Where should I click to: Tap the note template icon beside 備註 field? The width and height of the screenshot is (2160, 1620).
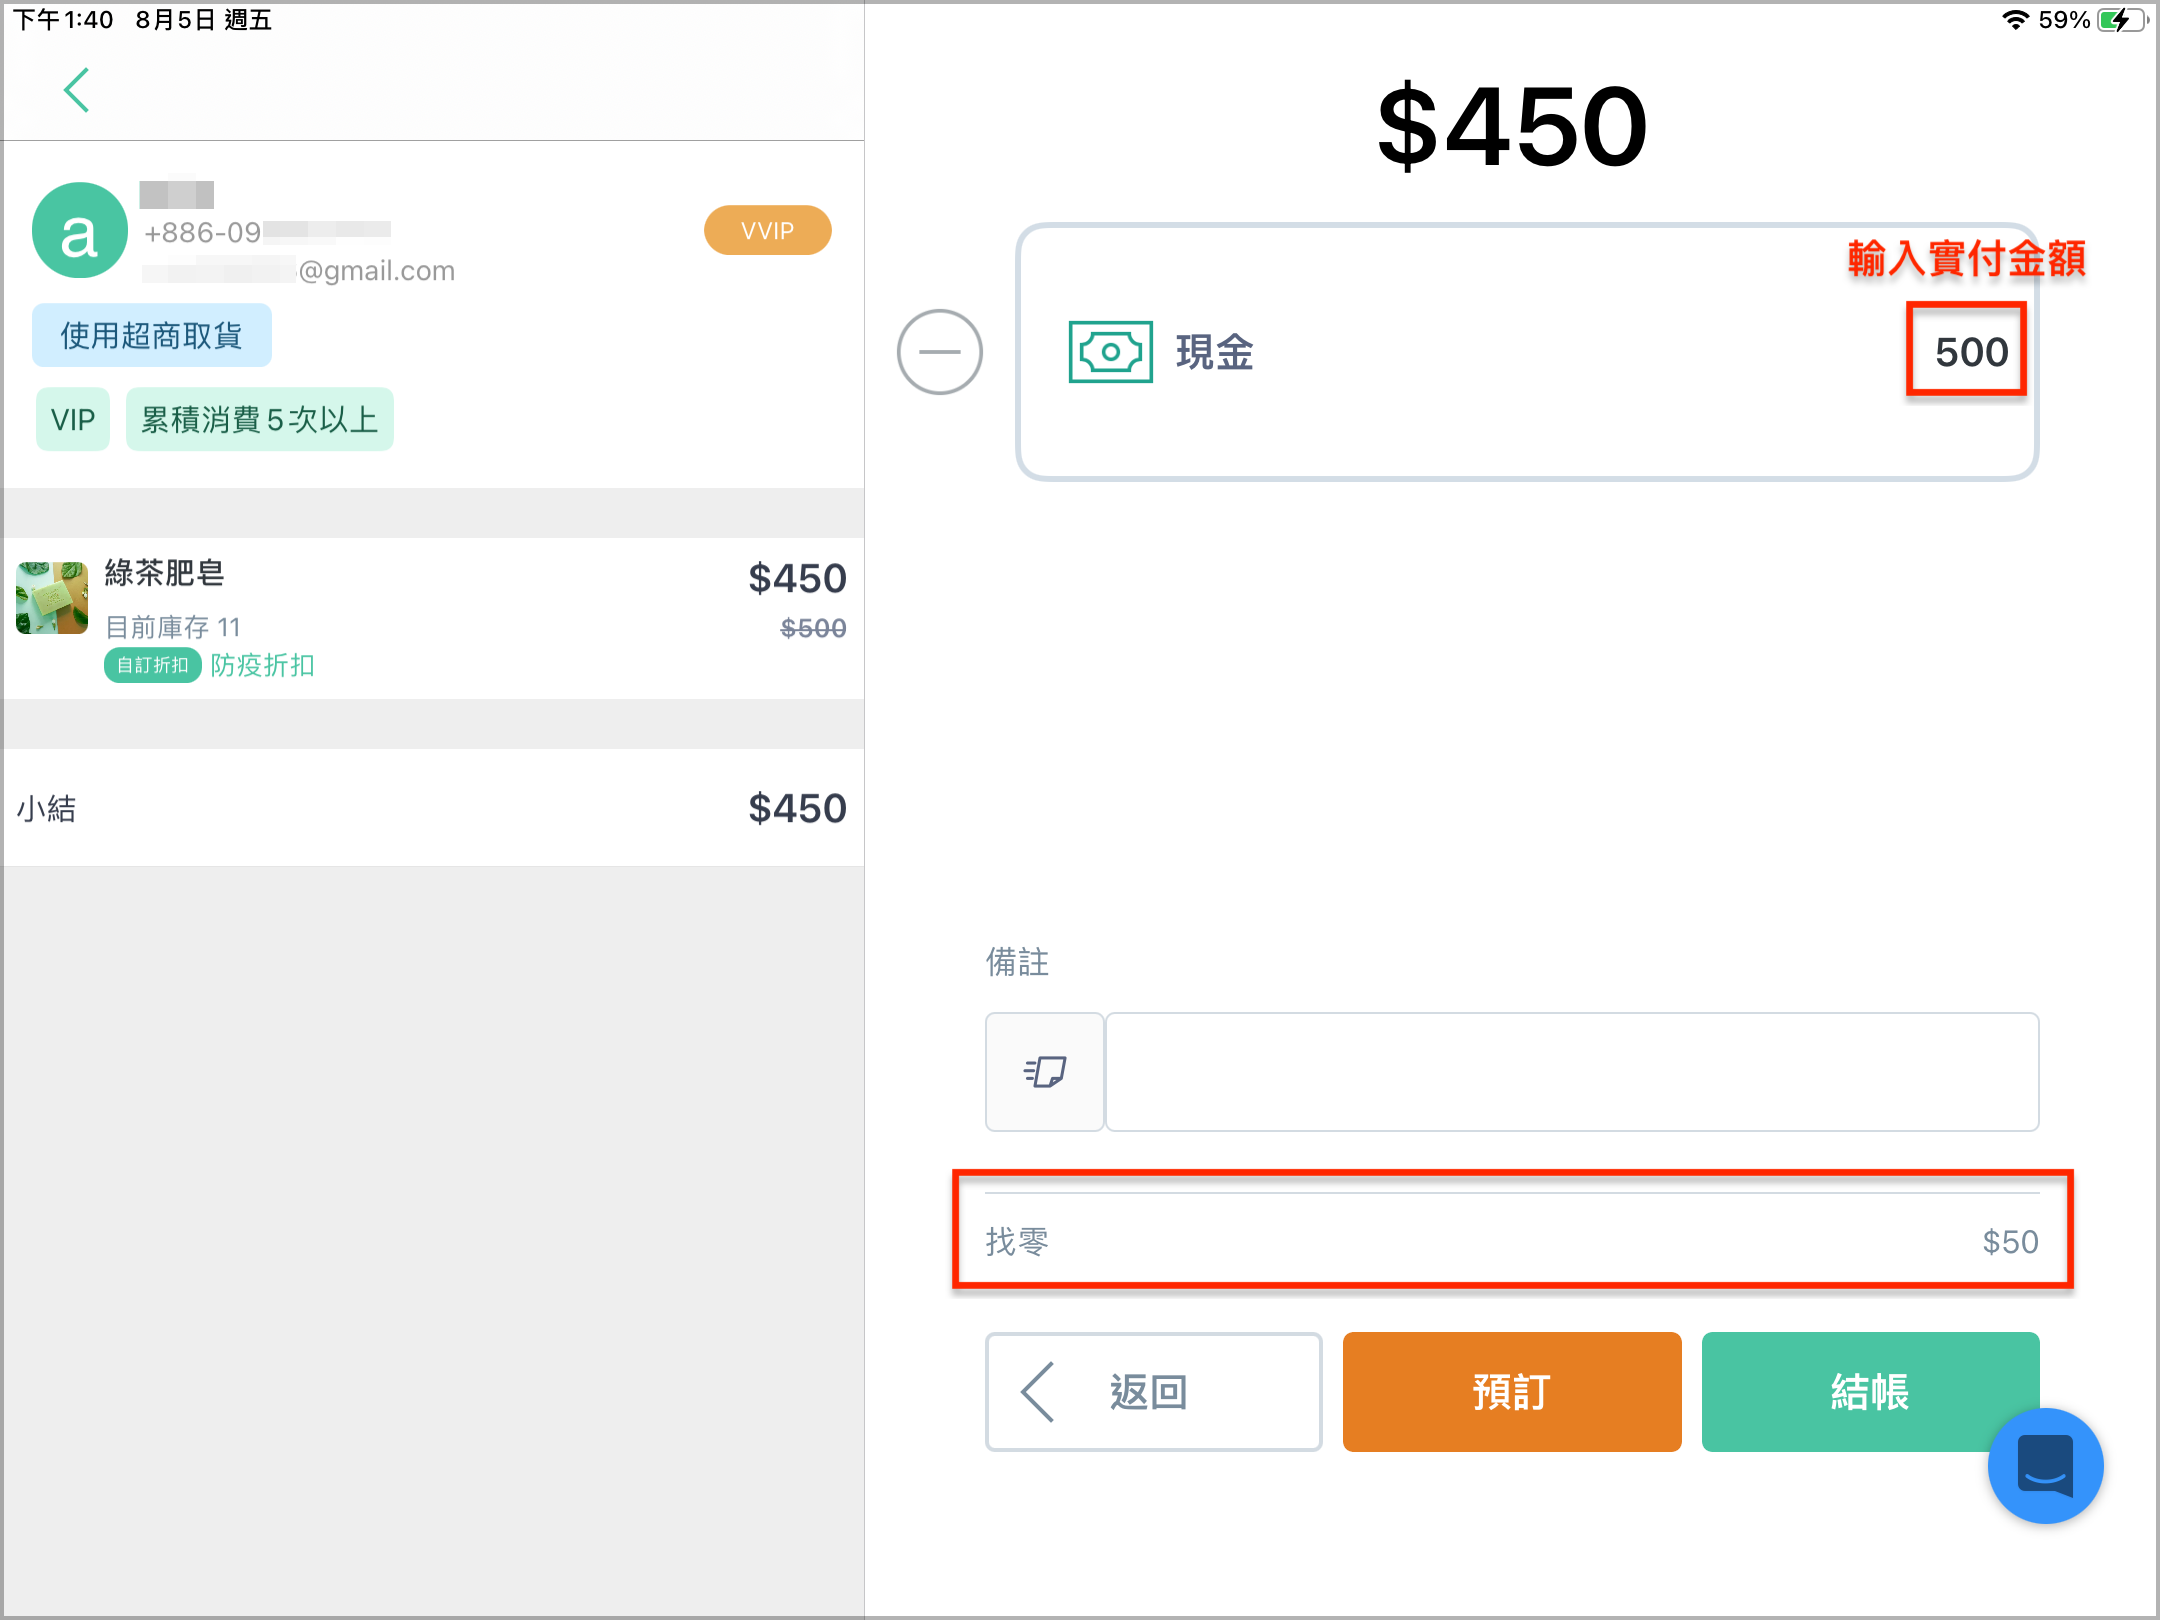pos(1044,1071)
